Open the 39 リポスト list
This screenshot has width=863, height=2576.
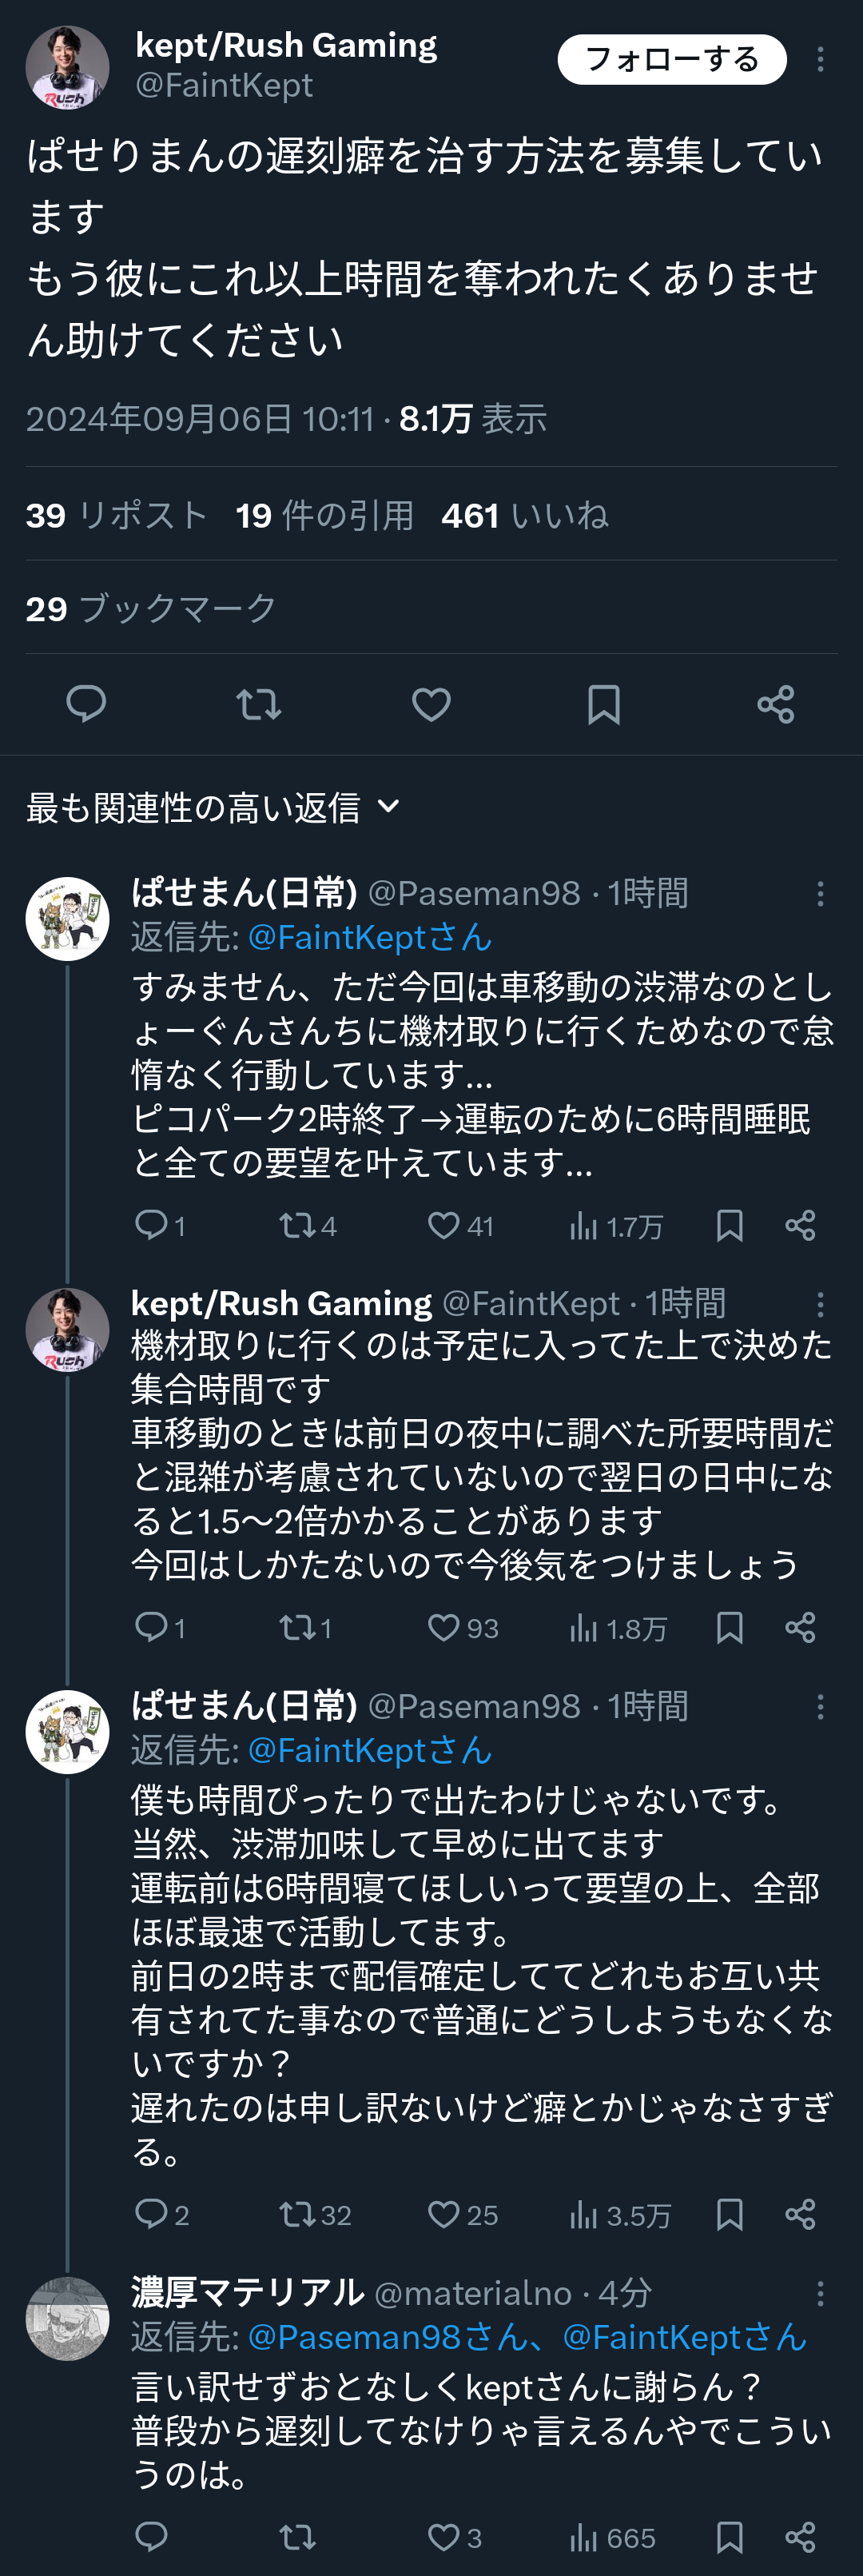pos(116,516)
